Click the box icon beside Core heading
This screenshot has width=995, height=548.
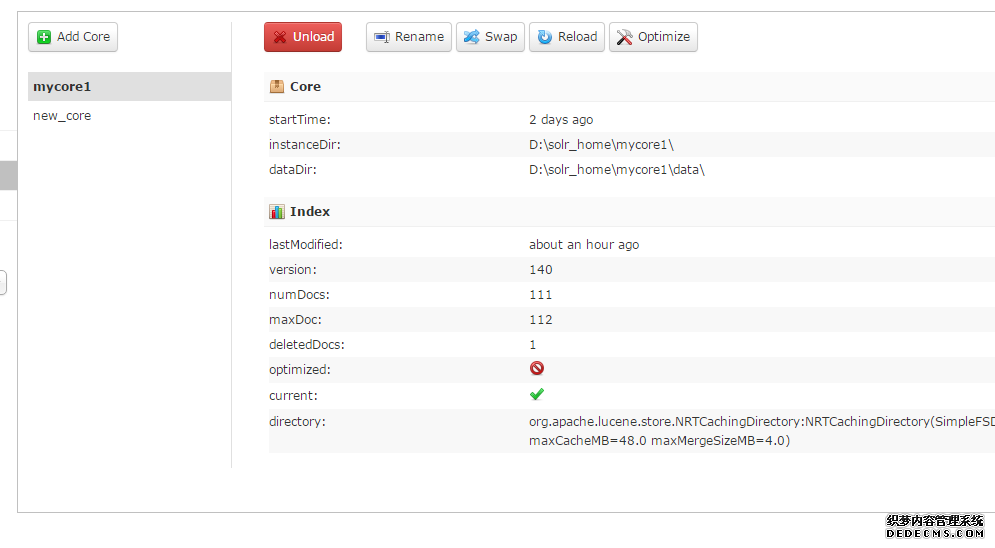tap(277, 87)
